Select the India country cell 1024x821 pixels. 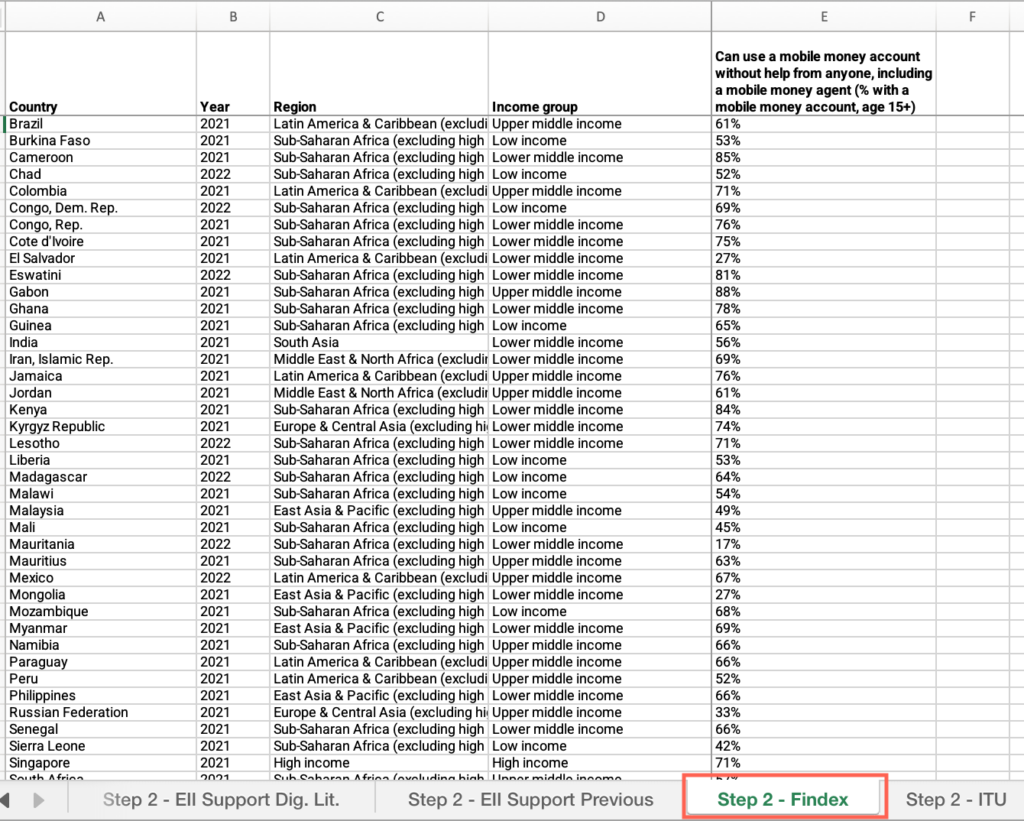101,342
